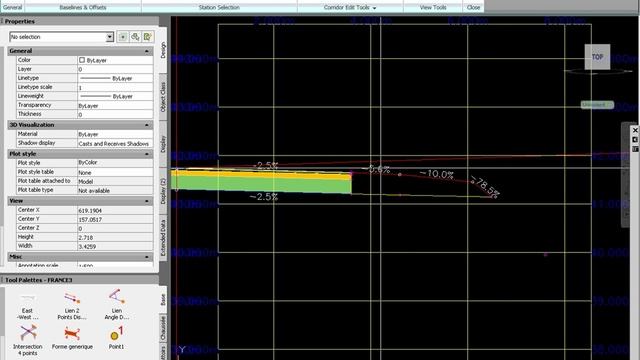This screenshot has width=640, height=360.
Task: Click the Plot style ByColor value
Action: click(115, 162)
